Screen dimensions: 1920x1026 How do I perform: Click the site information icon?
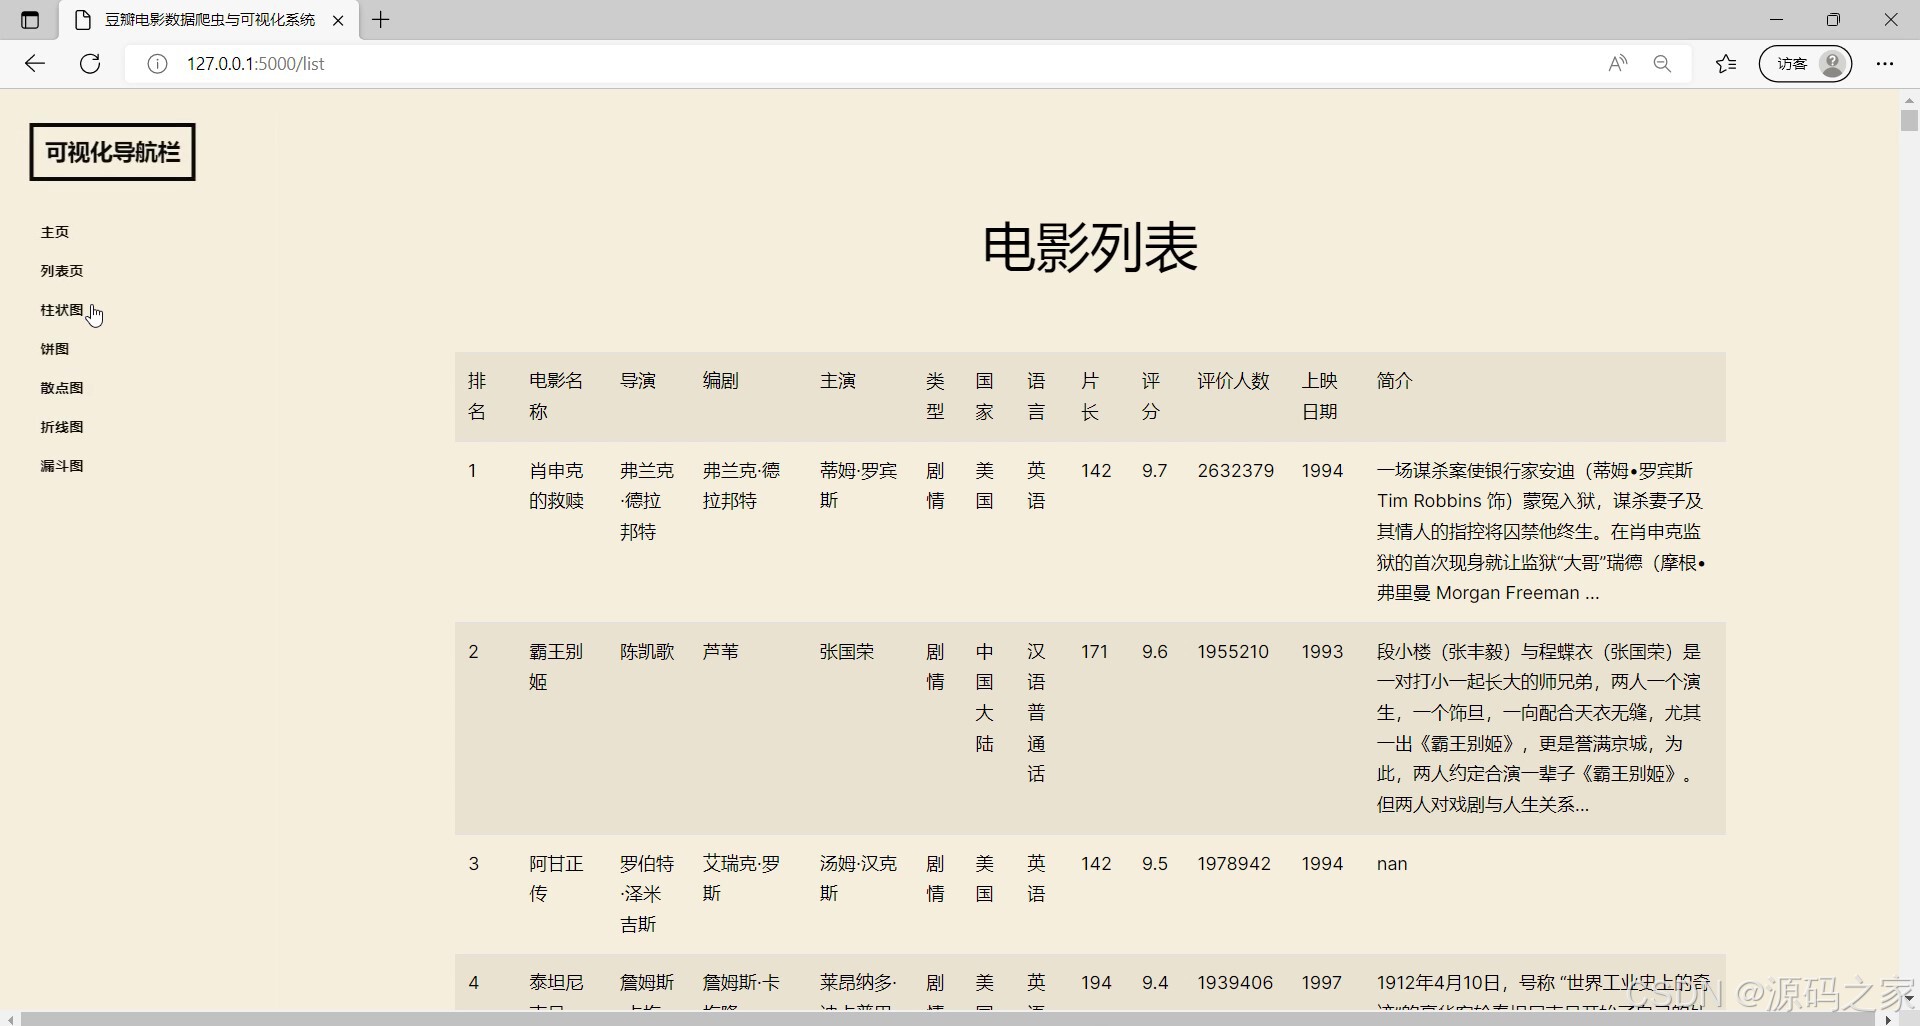tap(157, 64)
